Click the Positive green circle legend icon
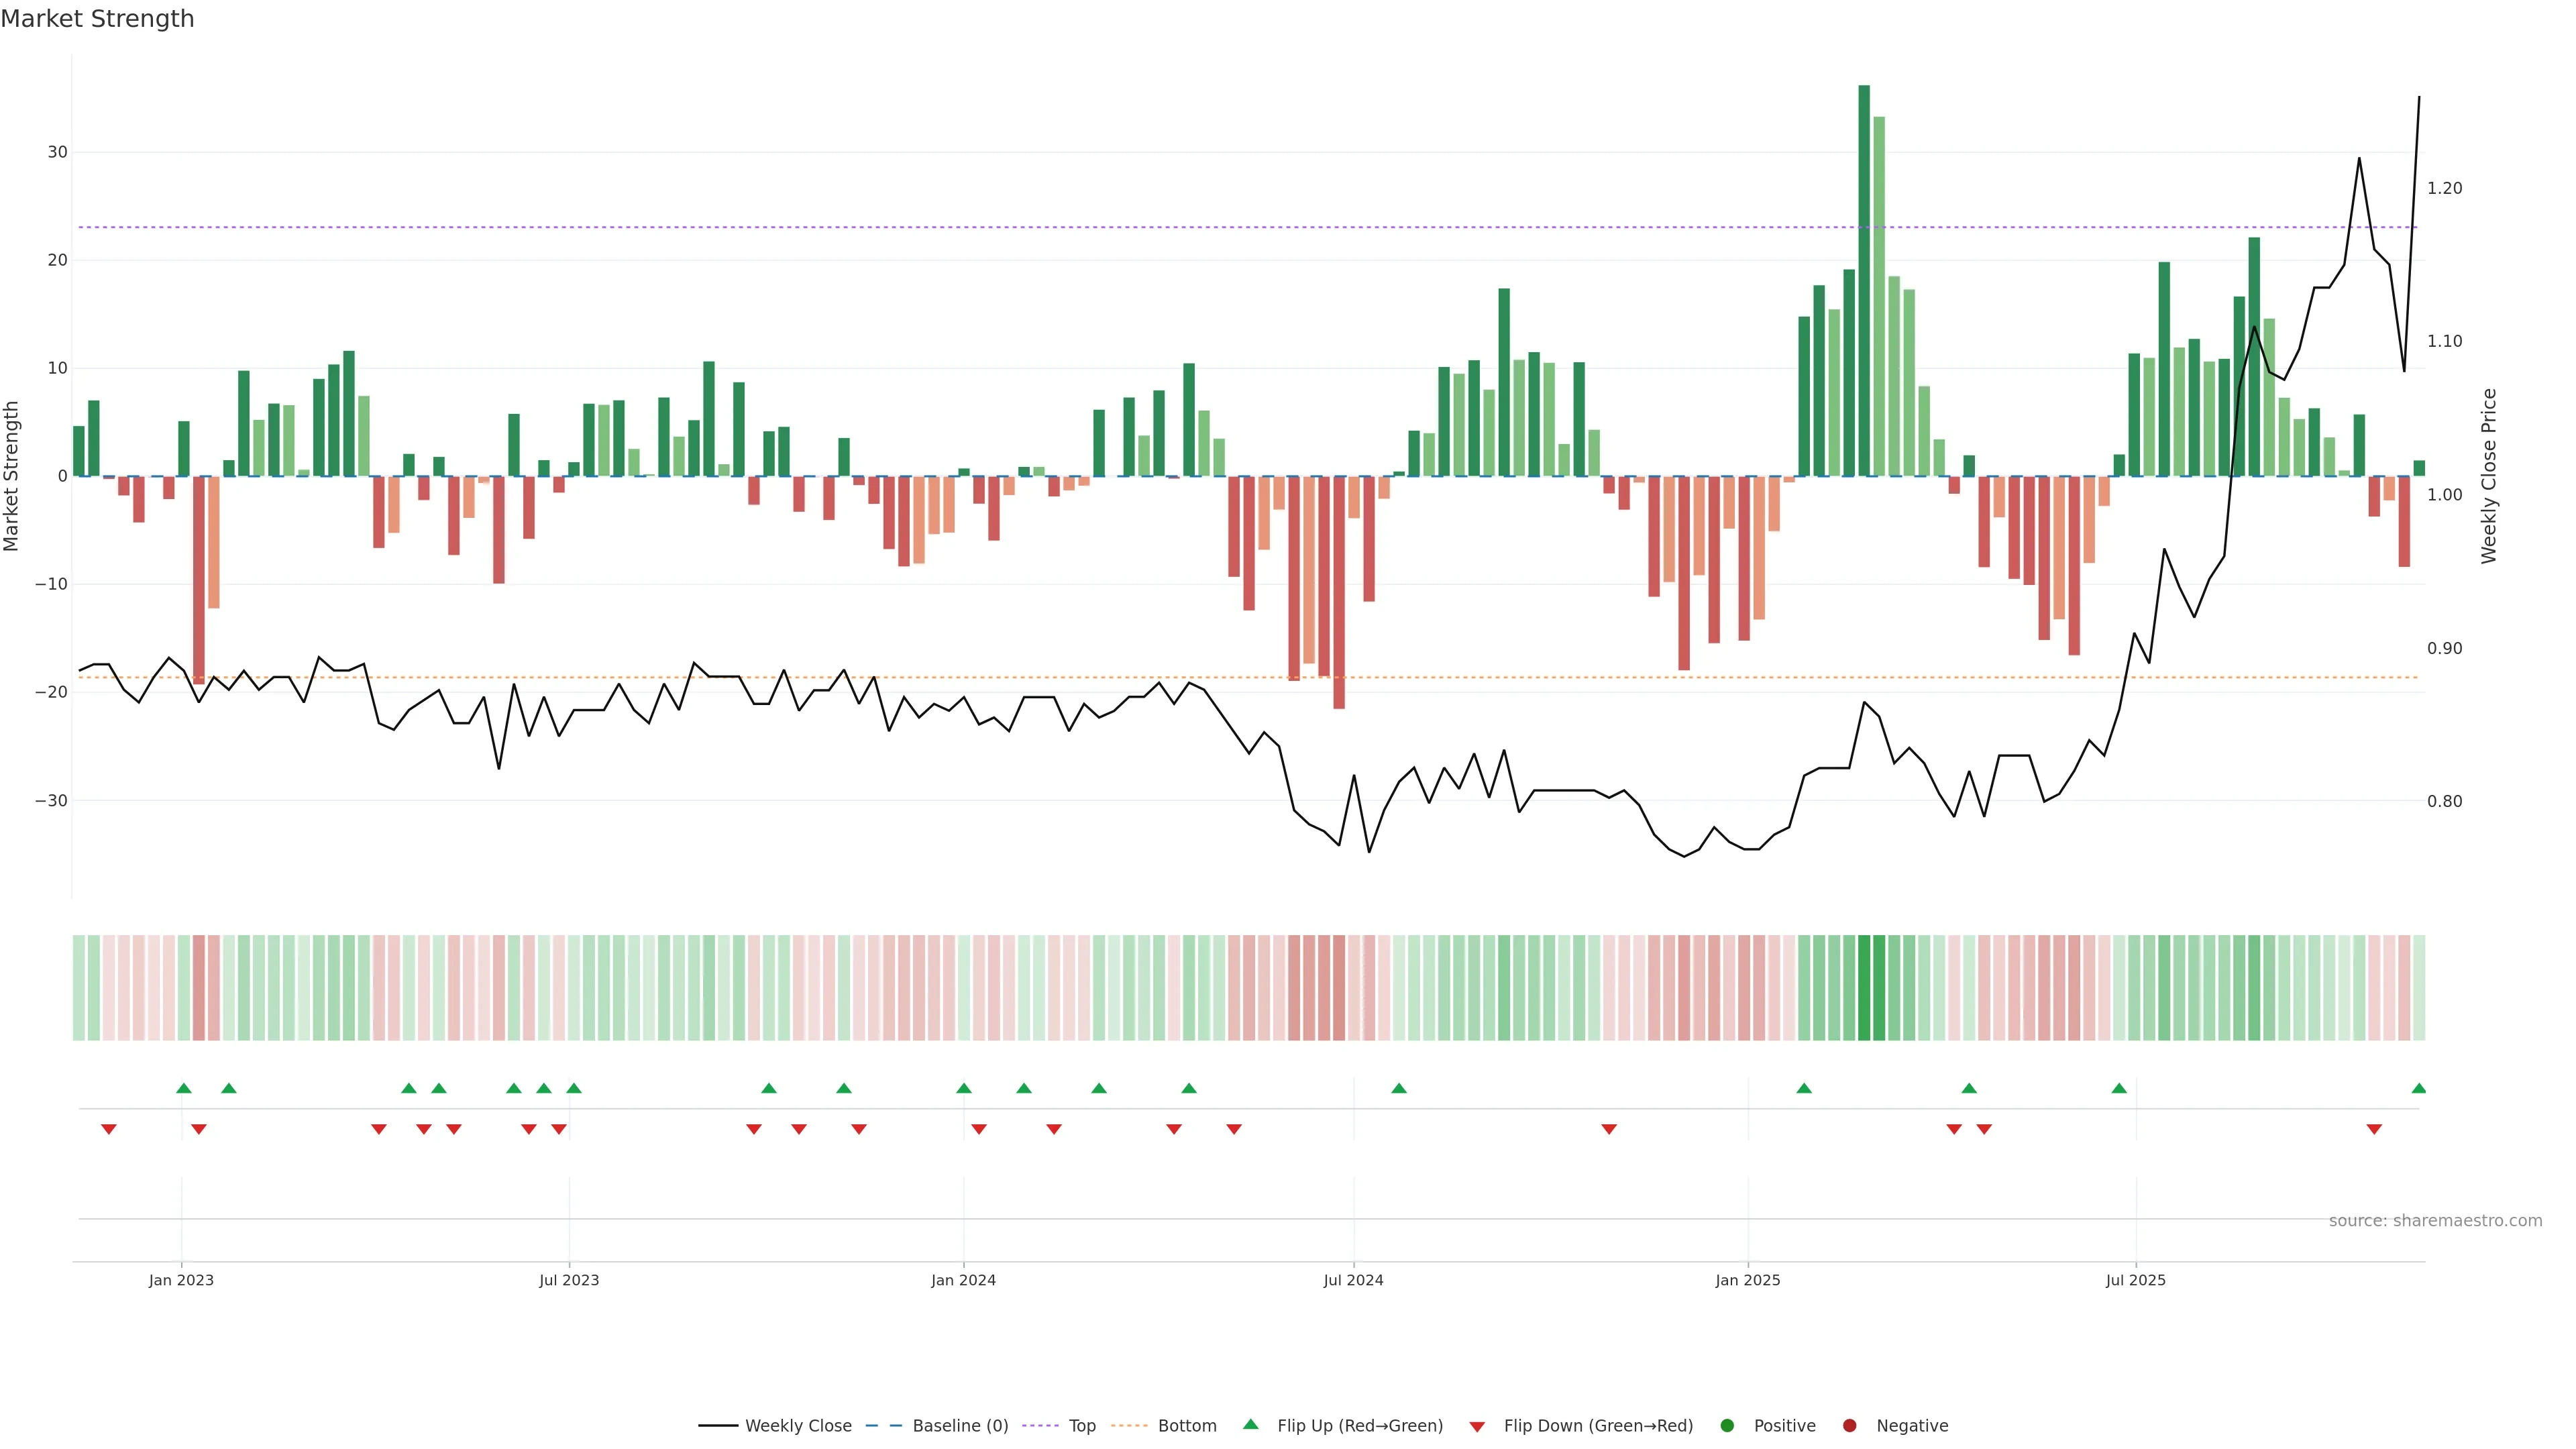 point(1727,1426)
